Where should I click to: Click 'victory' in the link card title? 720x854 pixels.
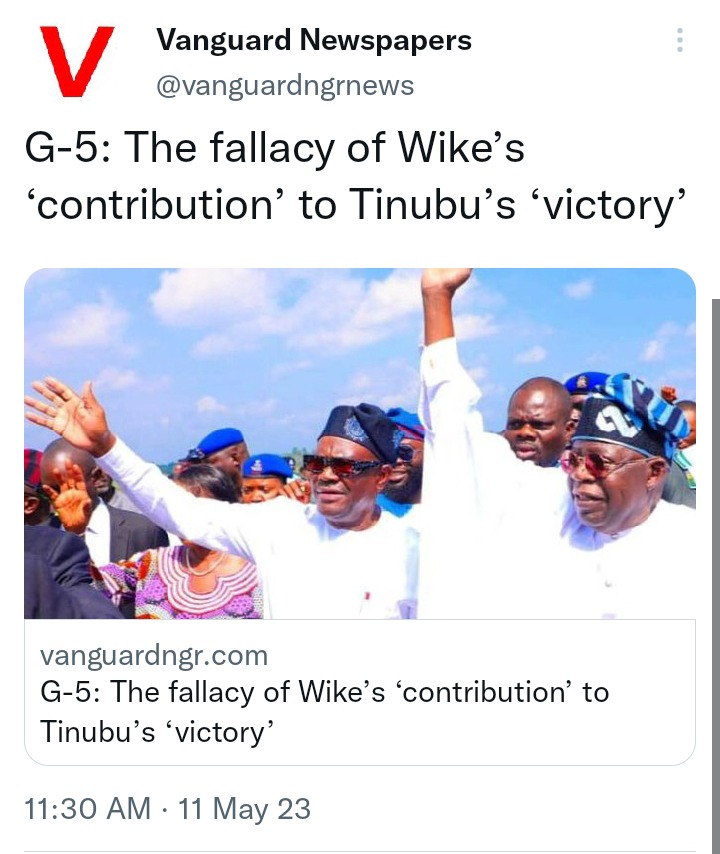[221, 731]
